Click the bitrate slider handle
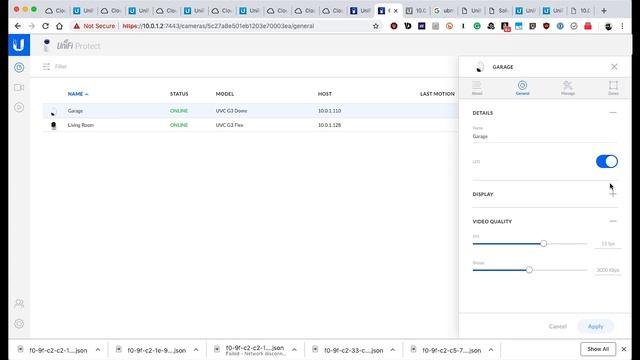This screenshot has height=360, width=640. coord(529,270)
